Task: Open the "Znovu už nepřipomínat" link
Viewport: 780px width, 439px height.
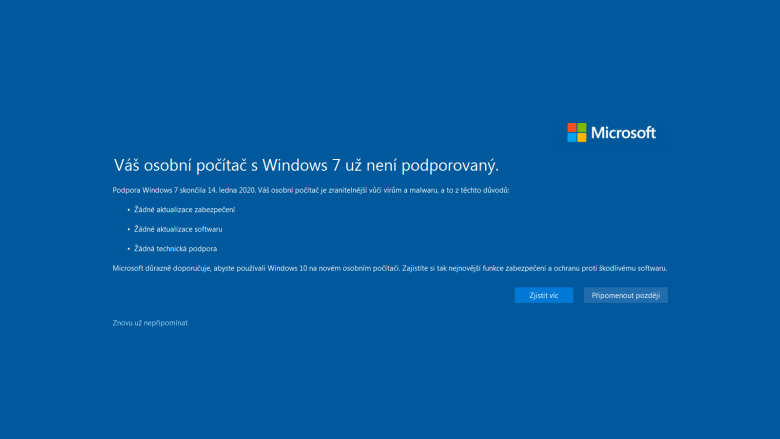Action: coord(150,323)
